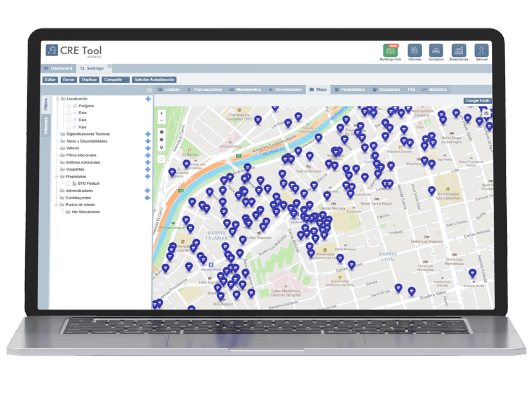This screenshot has width=532, height=398.
Task: Click the map layers icon under Google Earth
Action: [486, 113]
